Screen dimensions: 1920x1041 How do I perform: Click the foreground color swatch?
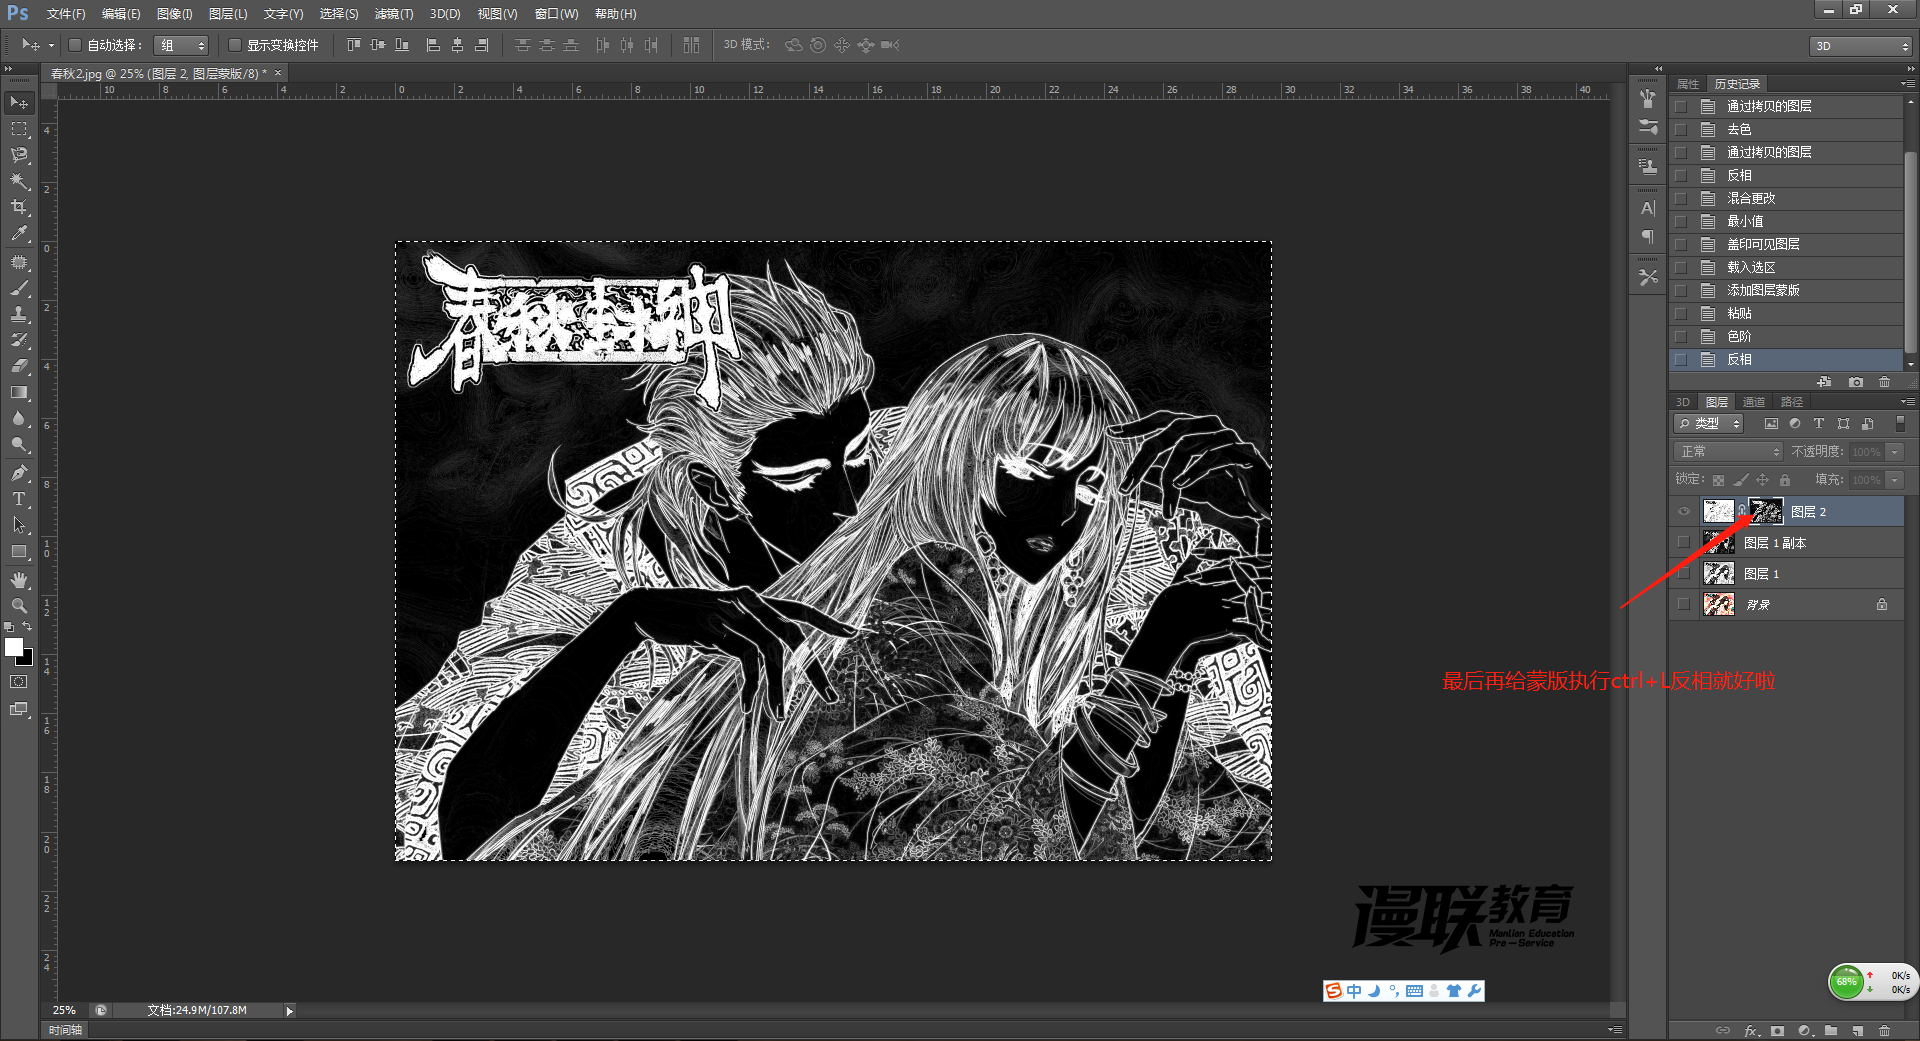point(14,647)
